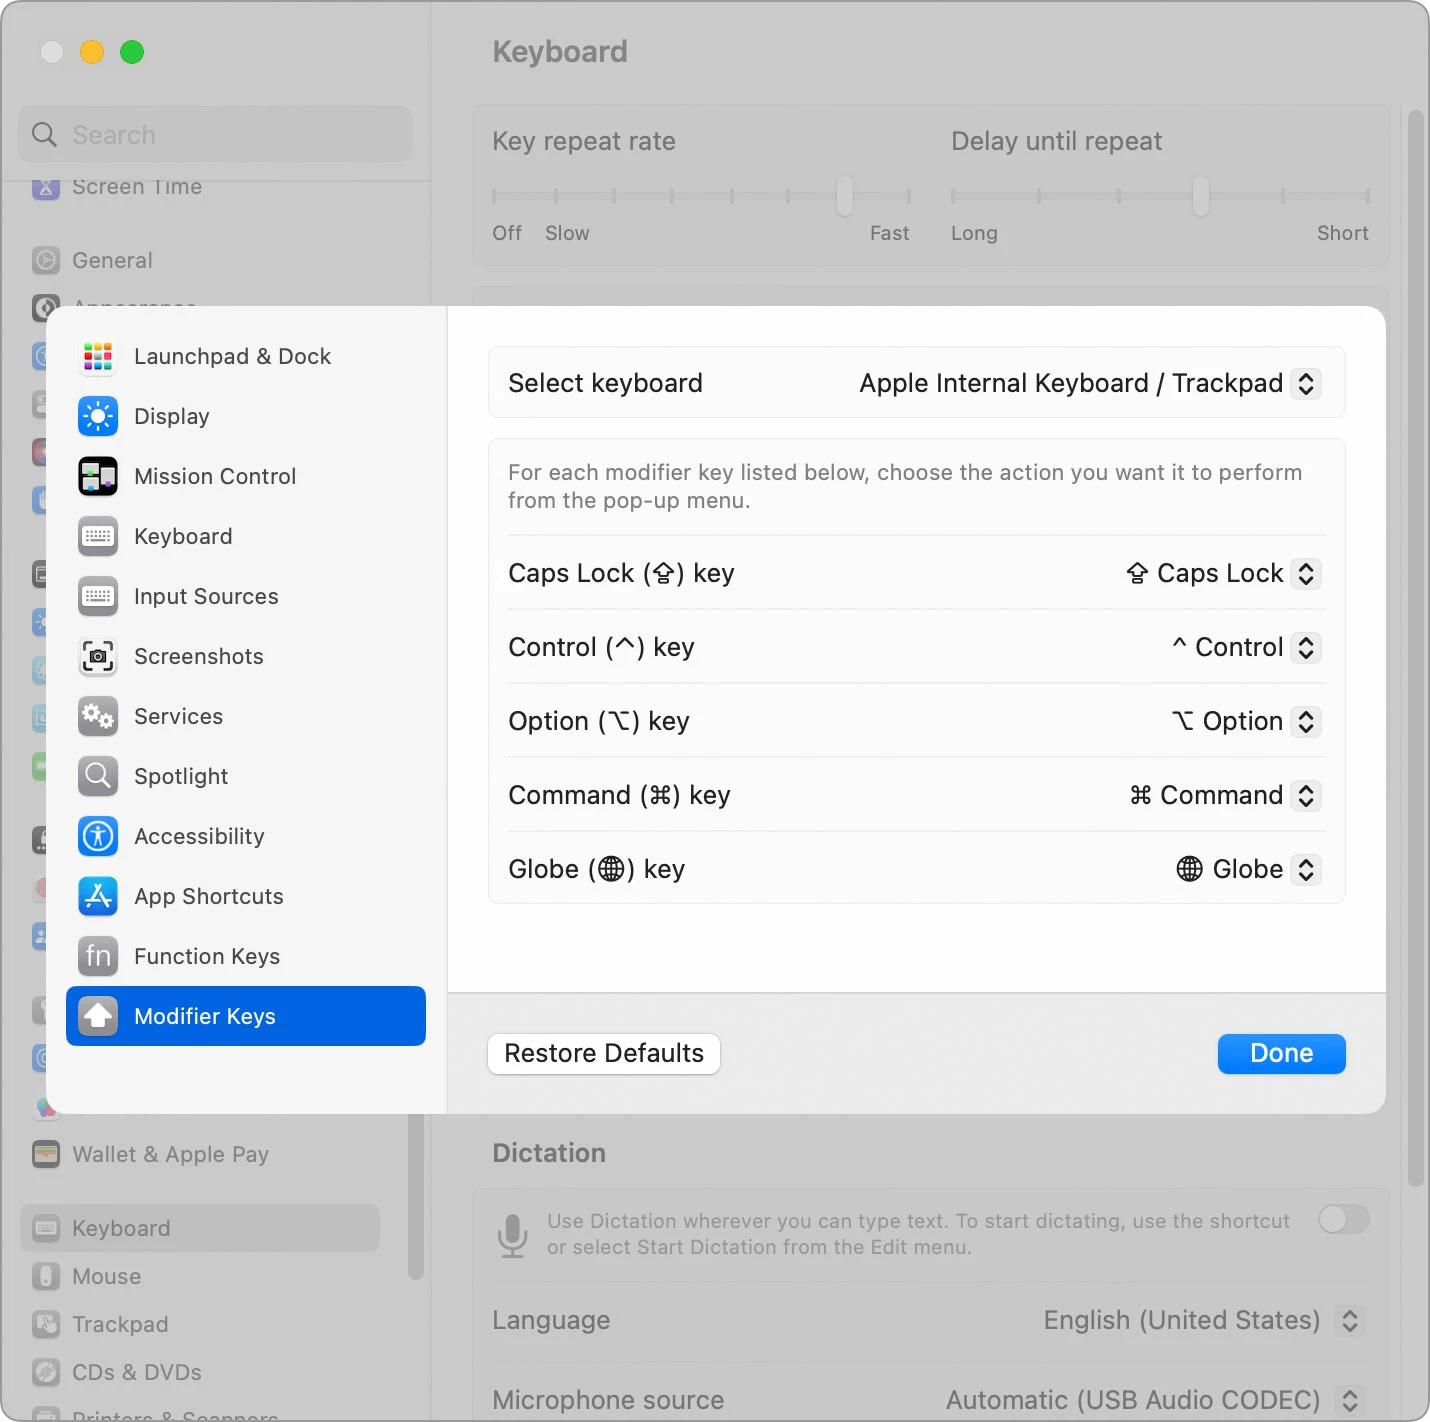Image resolution: width=1430 pixels, height=1422 pixels.
Task: Click the Screenshots camera icon
Action: point(98,656)
